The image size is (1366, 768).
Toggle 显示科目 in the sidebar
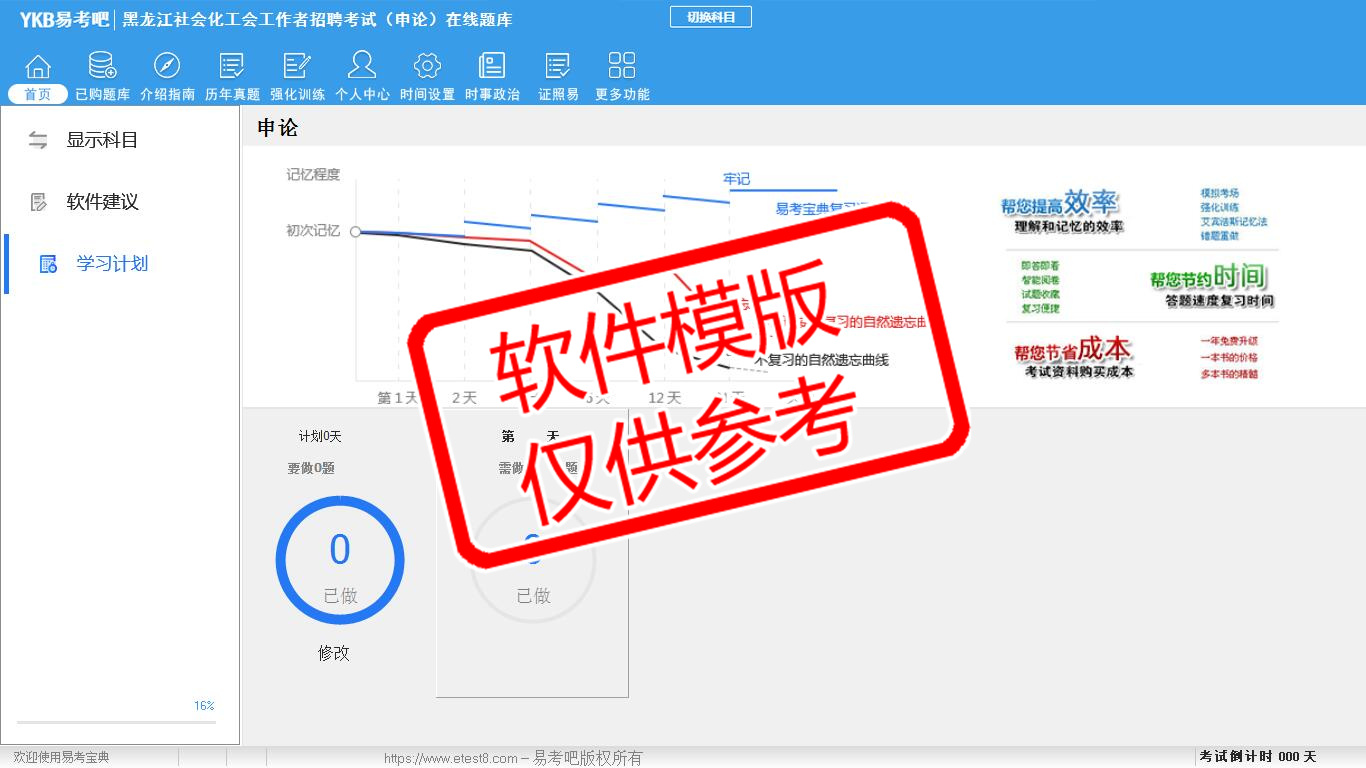(x=101, y=141)
